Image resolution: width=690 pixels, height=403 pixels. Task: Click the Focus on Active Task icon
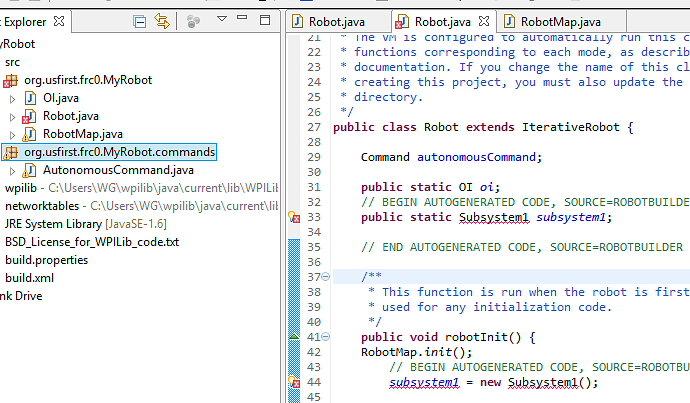coord(193,21)
